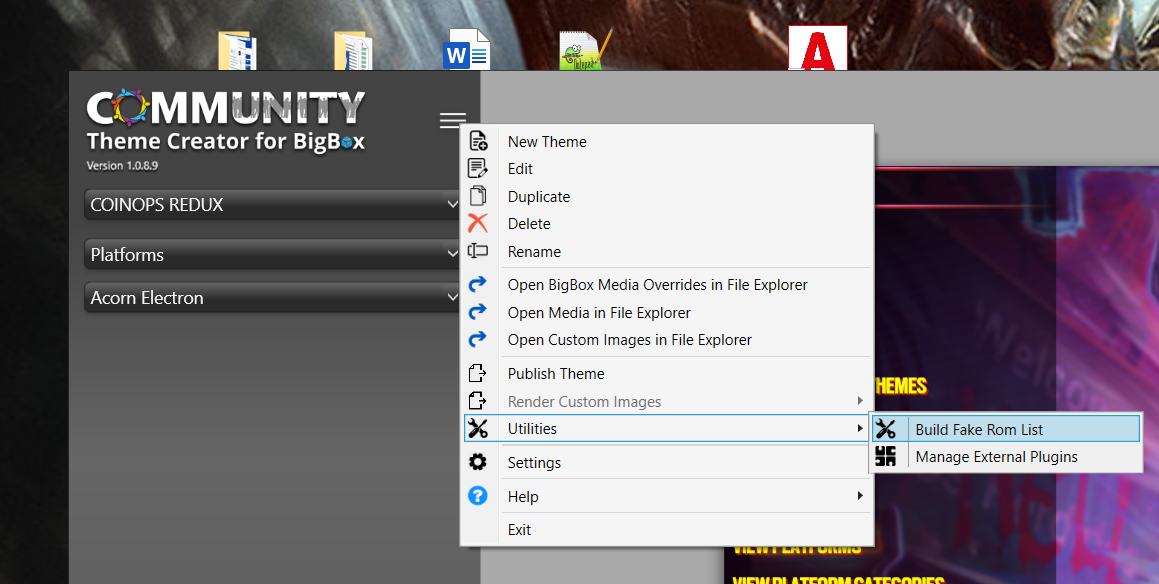Click blue arrow icon beside Open Media

click(478, 312)
